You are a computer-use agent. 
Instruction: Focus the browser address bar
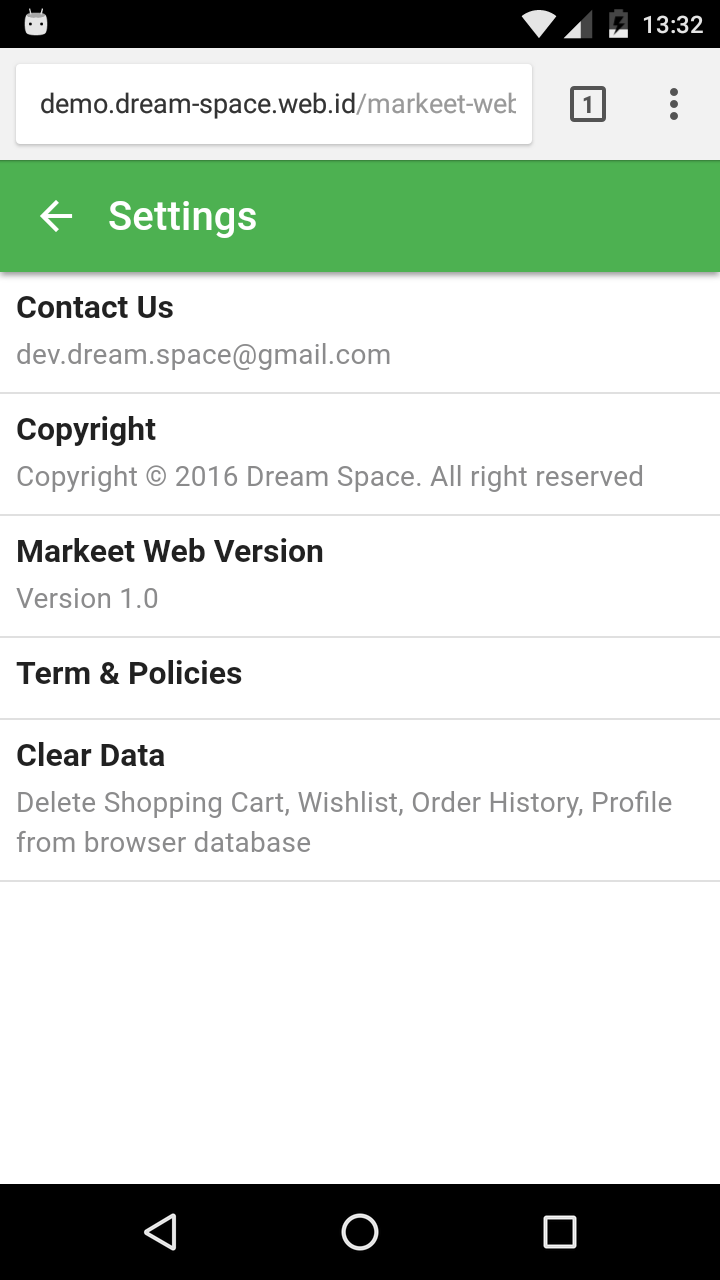click(274, 104)
